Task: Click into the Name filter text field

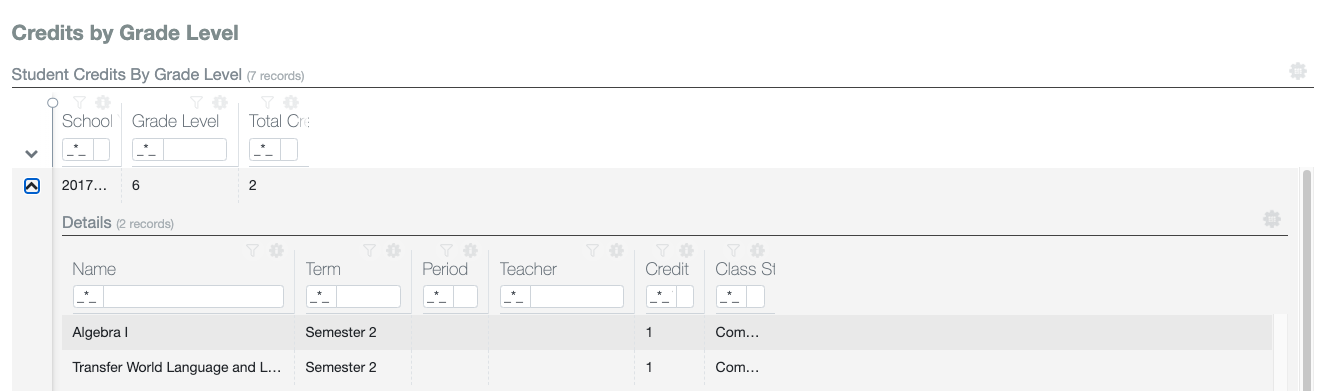Action: click(193, 297)
